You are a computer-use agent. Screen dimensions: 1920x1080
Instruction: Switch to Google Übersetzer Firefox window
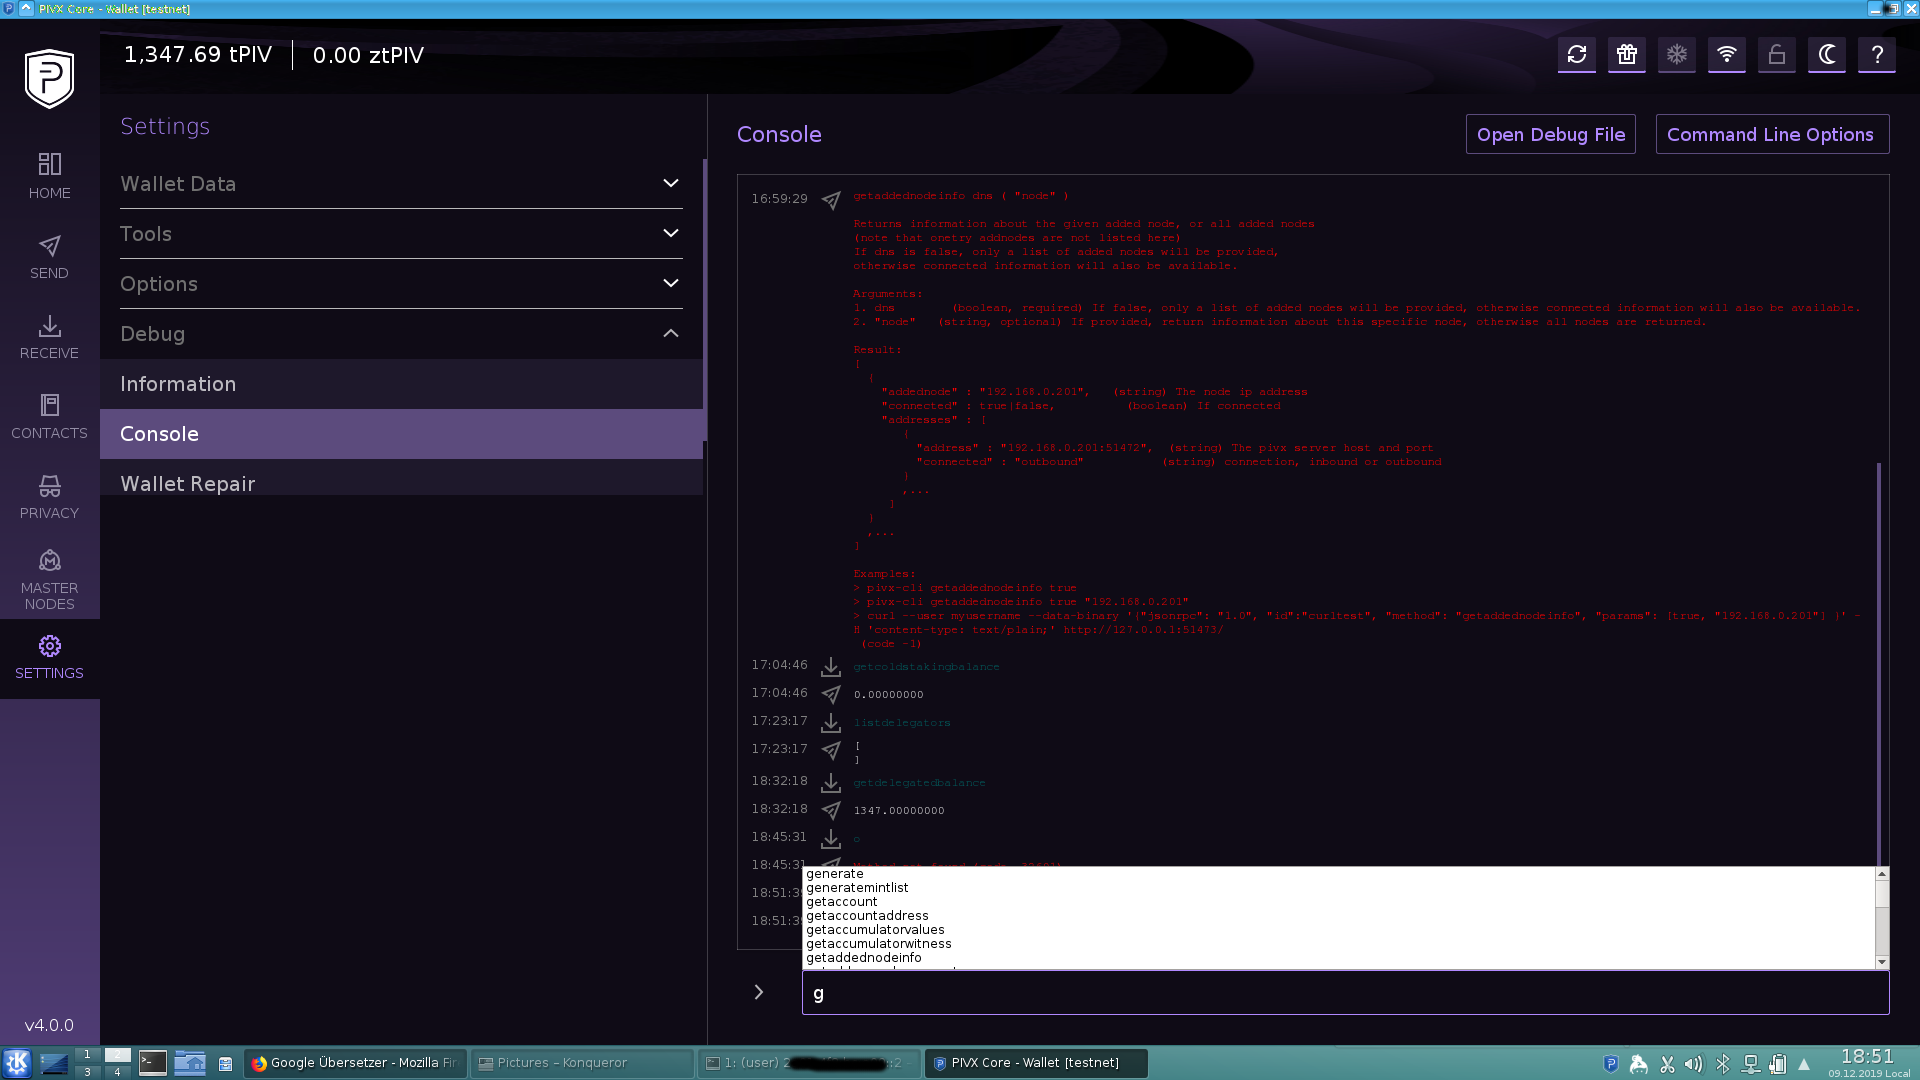coord(356,1063)
